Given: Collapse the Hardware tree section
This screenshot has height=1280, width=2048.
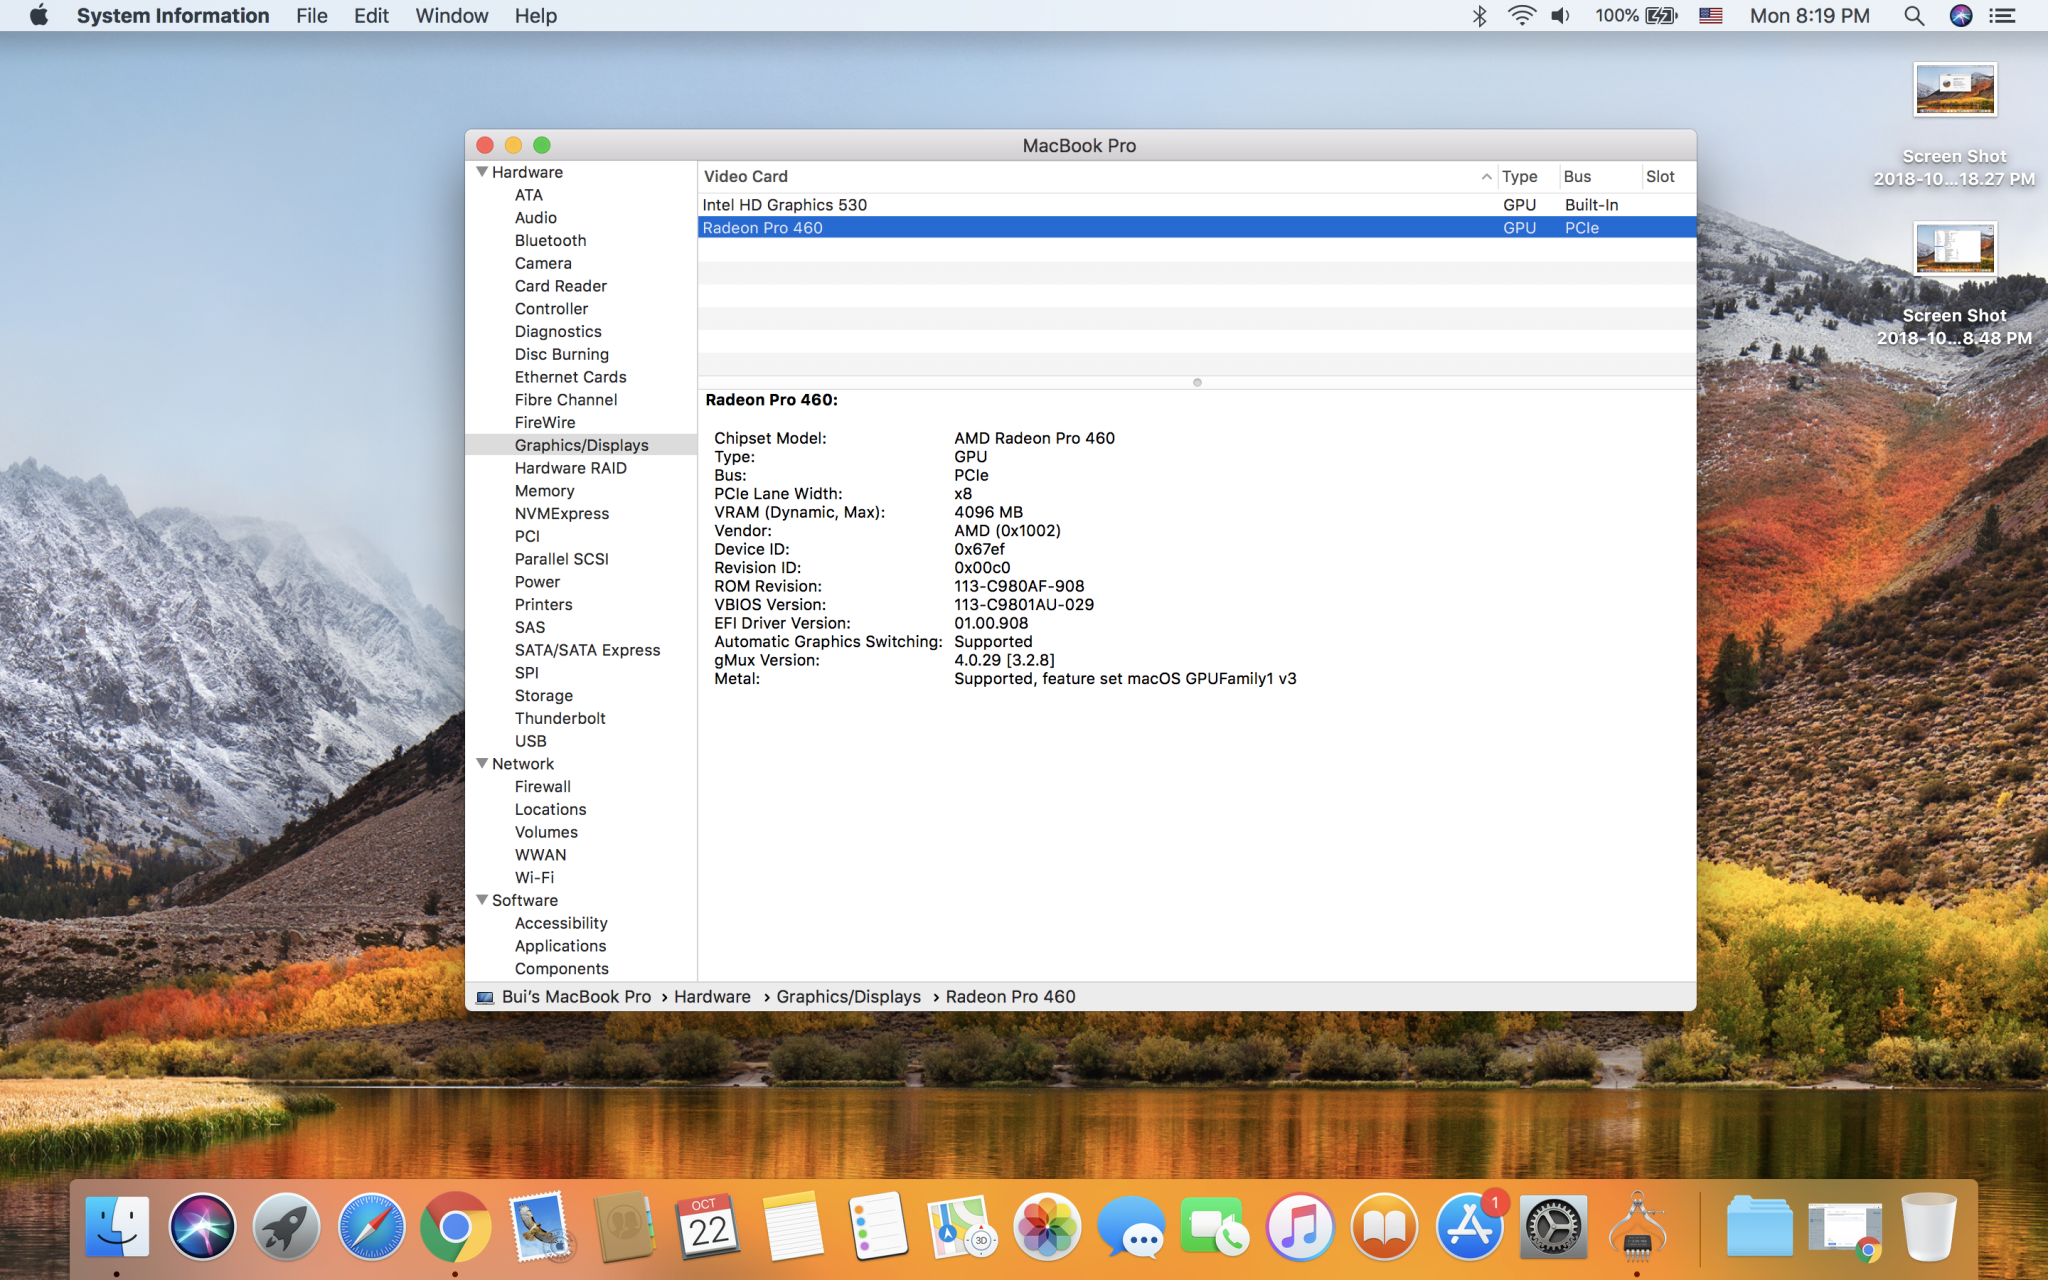Looking at the screenshot, I should pos(482,172).
